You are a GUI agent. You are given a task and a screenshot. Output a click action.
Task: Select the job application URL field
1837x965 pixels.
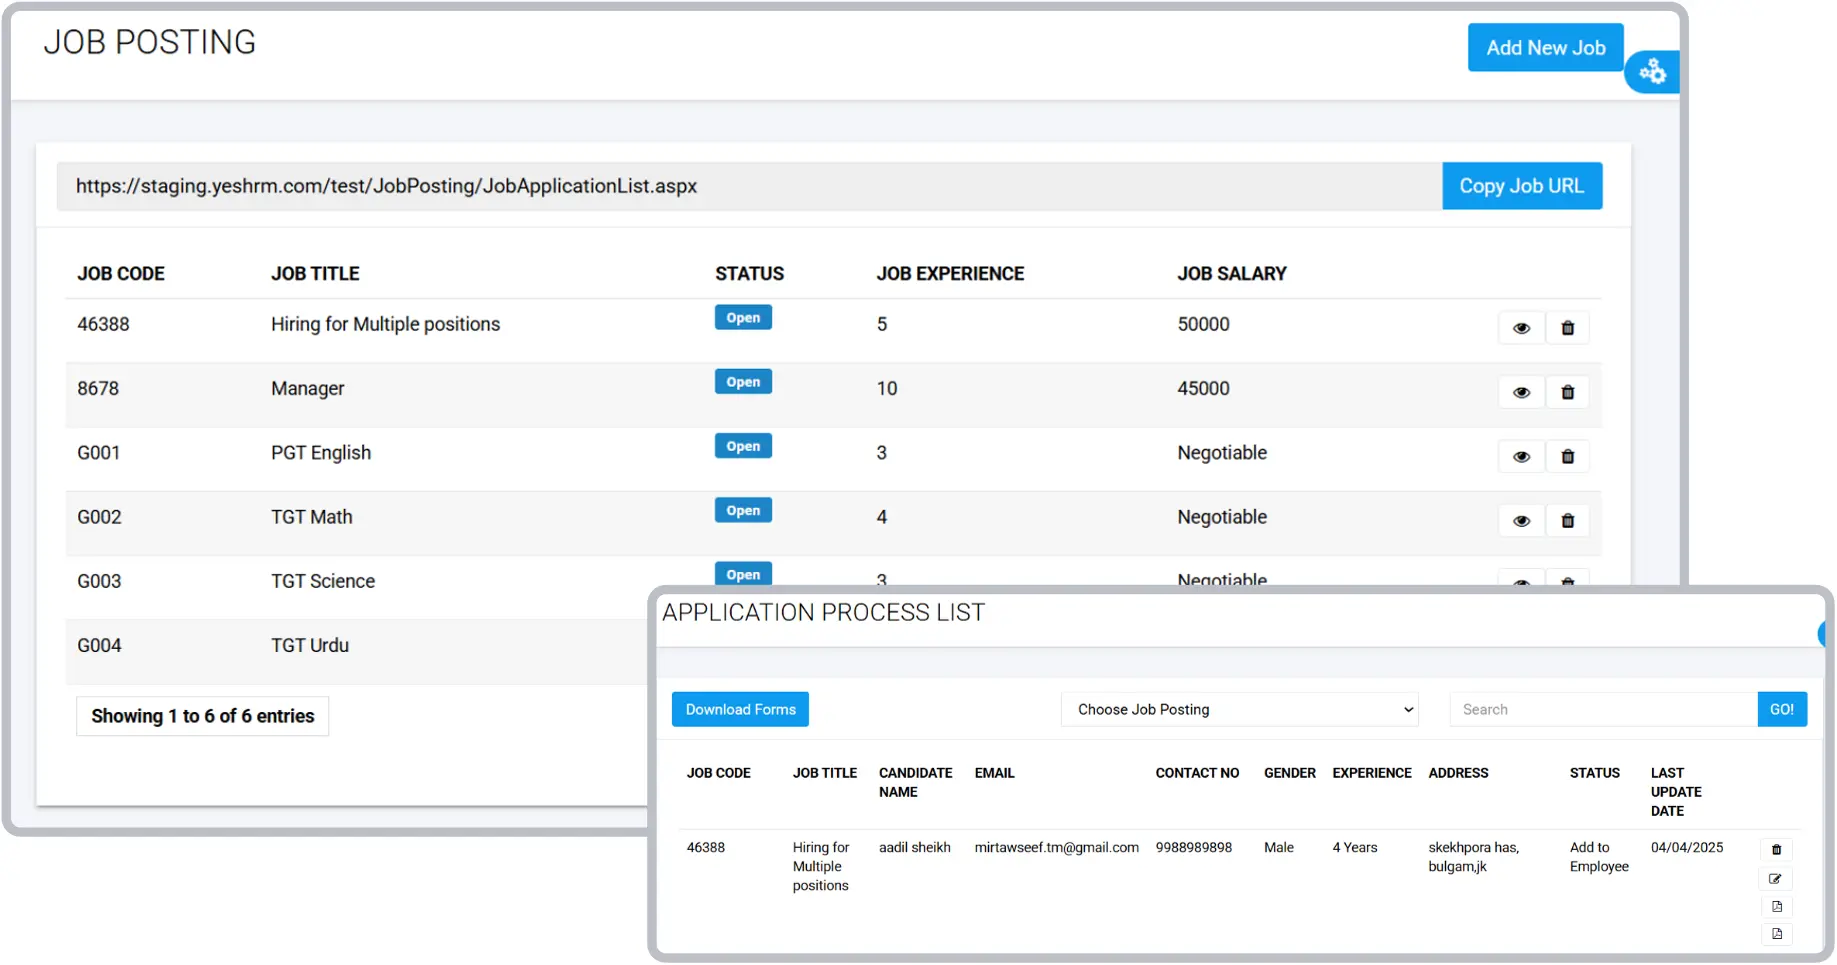point(749,186)
